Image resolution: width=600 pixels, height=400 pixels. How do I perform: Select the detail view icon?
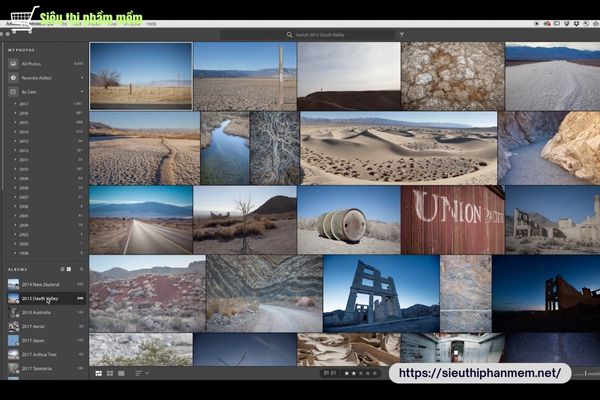click(x=121, y=373)
